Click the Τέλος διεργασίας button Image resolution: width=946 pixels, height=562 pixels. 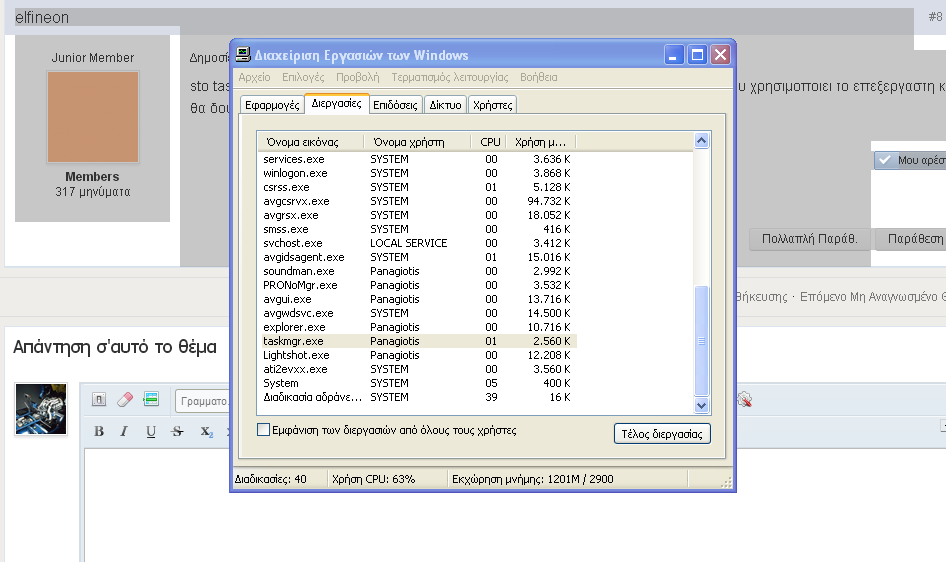click(662, 434)
